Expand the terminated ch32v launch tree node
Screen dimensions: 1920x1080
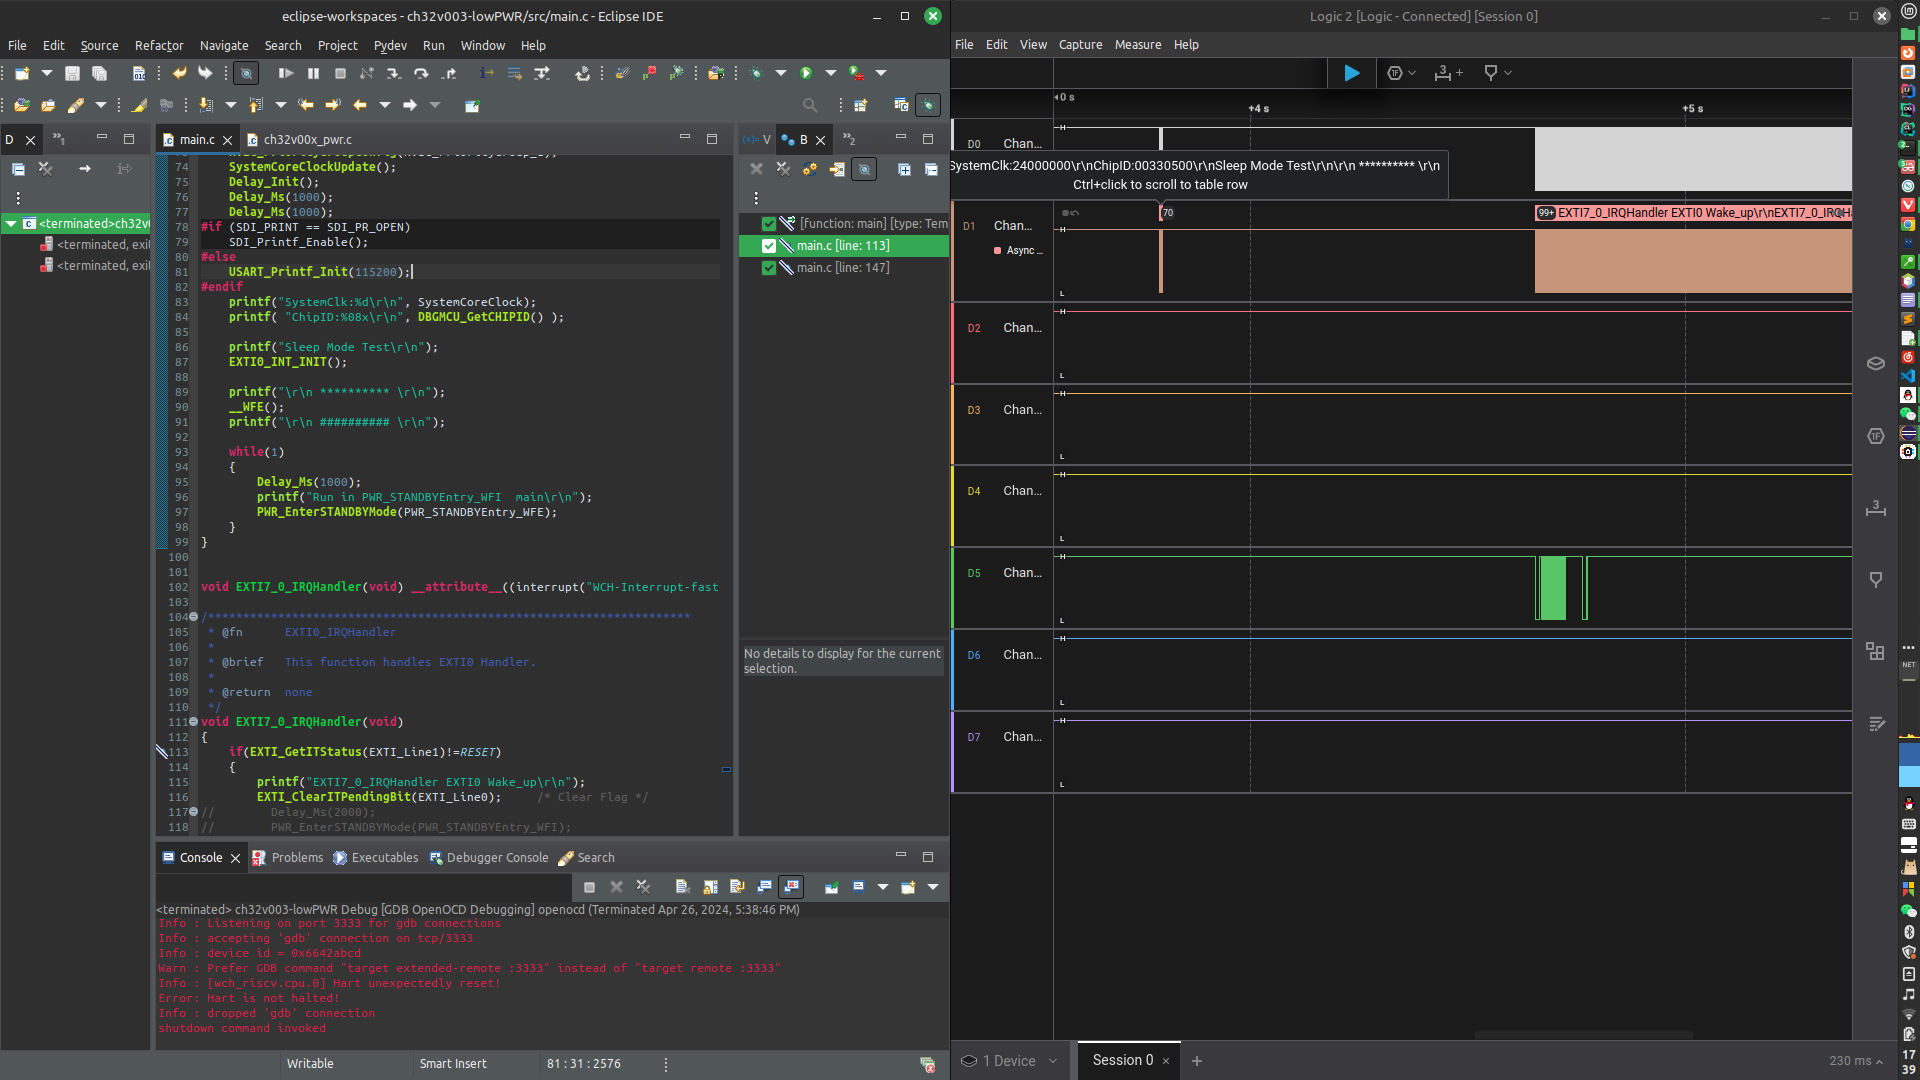(x=10, y=224)
